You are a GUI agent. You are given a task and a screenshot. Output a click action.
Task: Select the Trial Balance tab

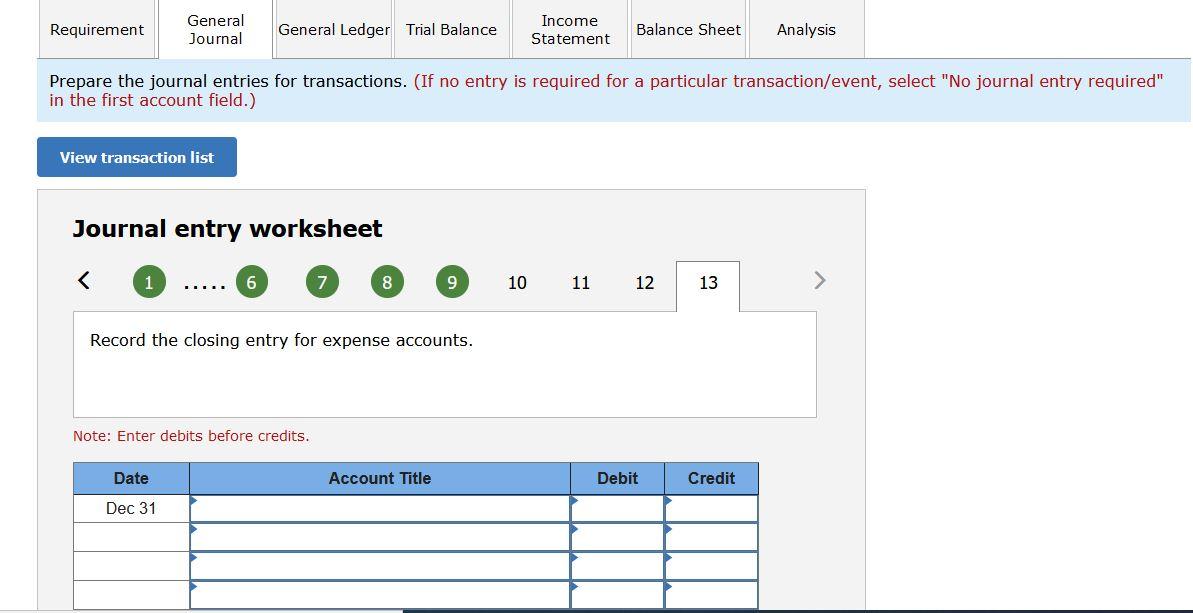click(x=451, y=29)
